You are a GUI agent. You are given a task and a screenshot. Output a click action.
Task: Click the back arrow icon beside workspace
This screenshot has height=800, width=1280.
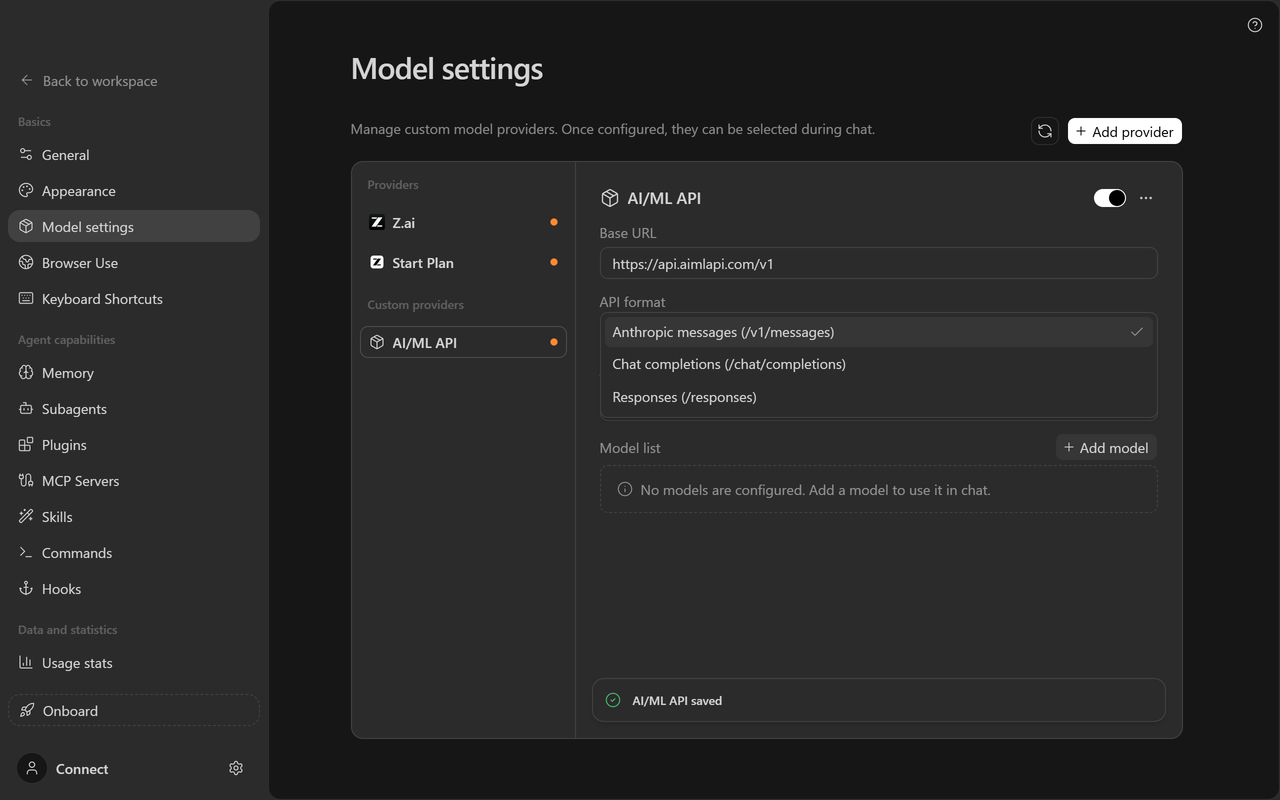27,81
